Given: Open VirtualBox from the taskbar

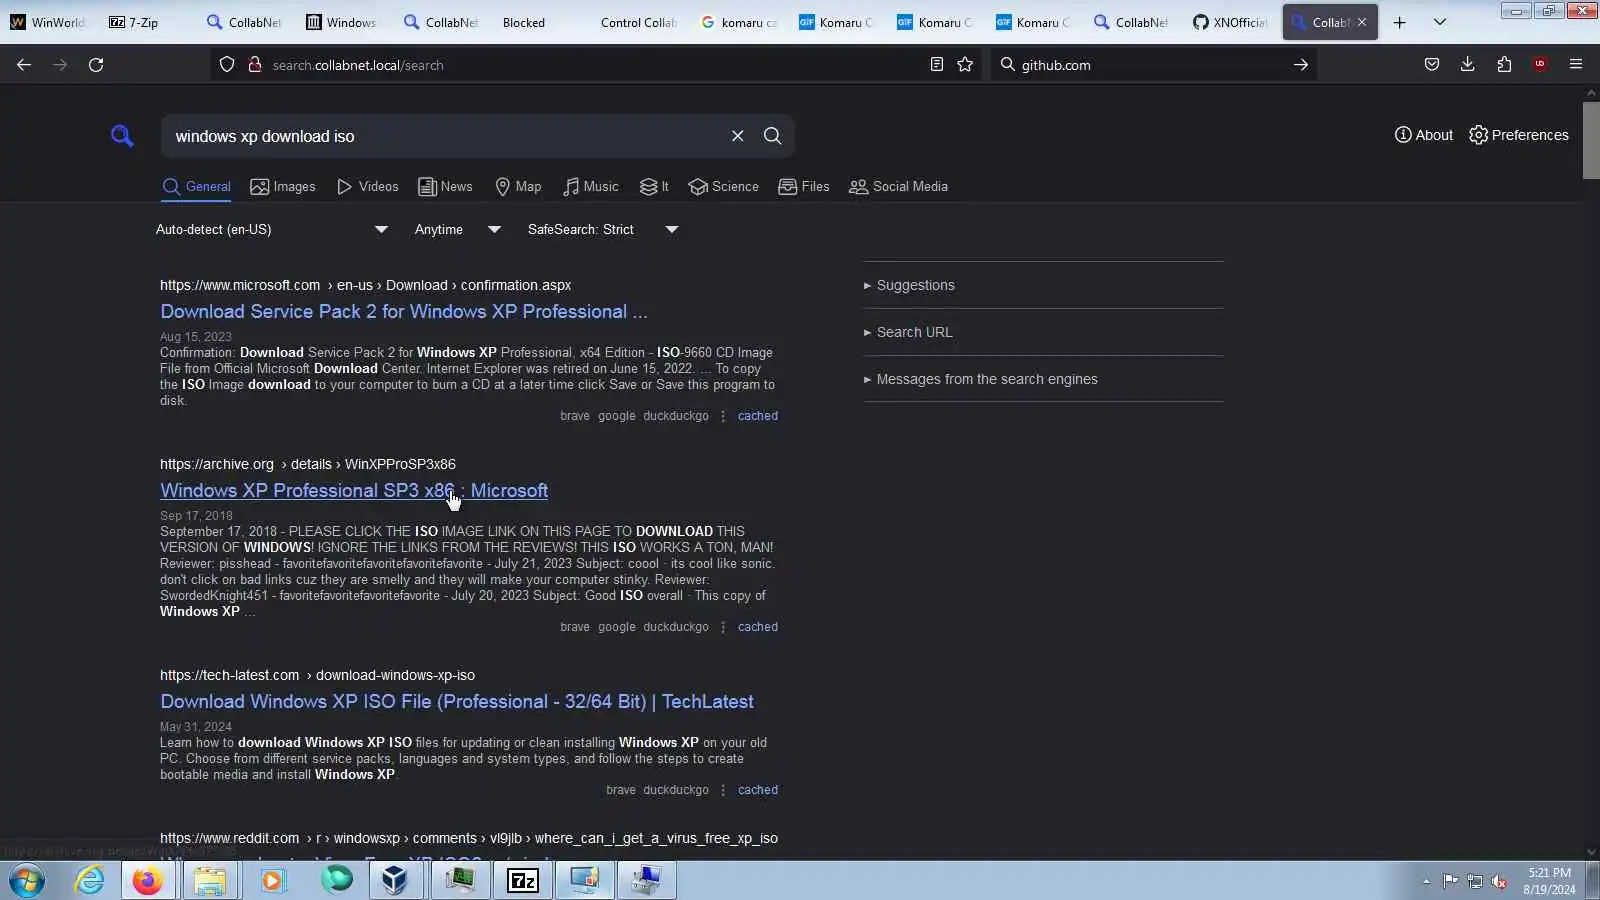Looking at the screenshot, I should [x=395, y=881].
